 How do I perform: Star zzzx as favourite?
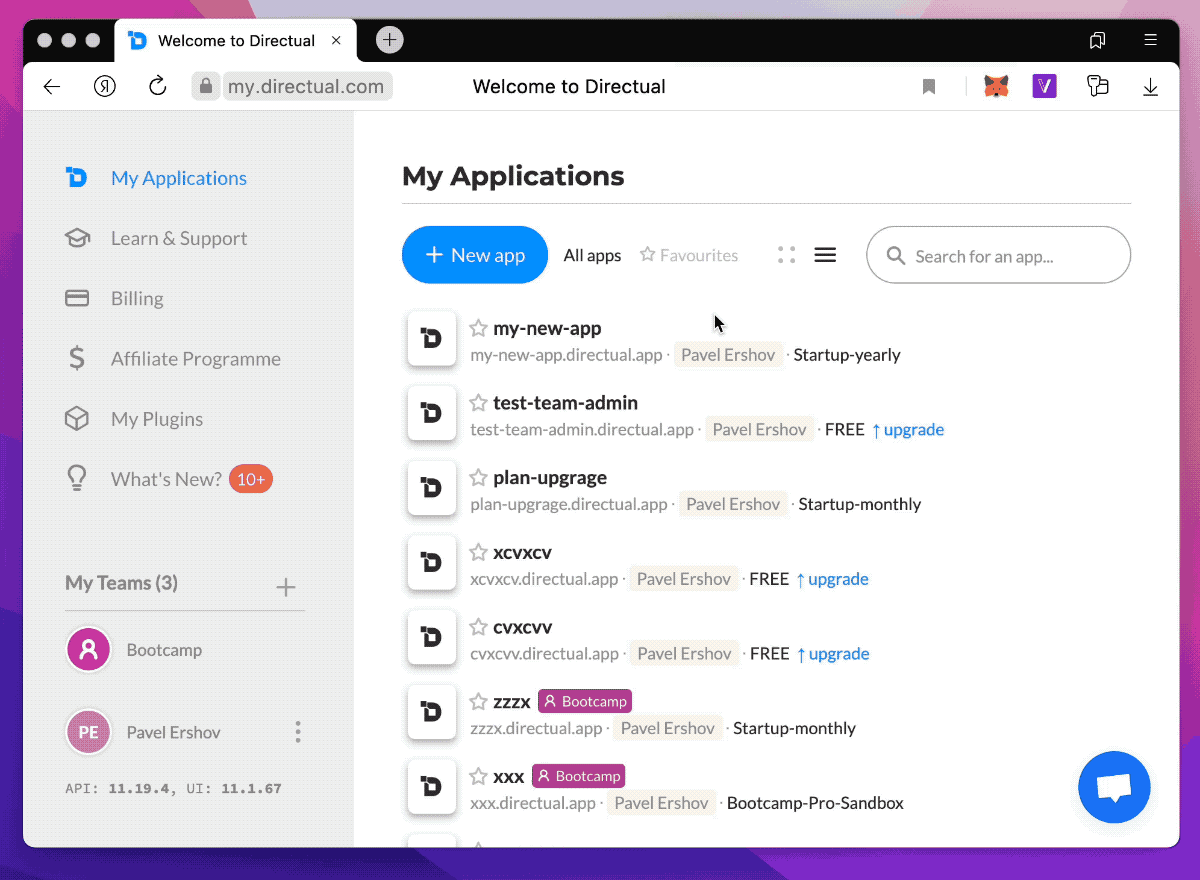click(x=479, y=701)
